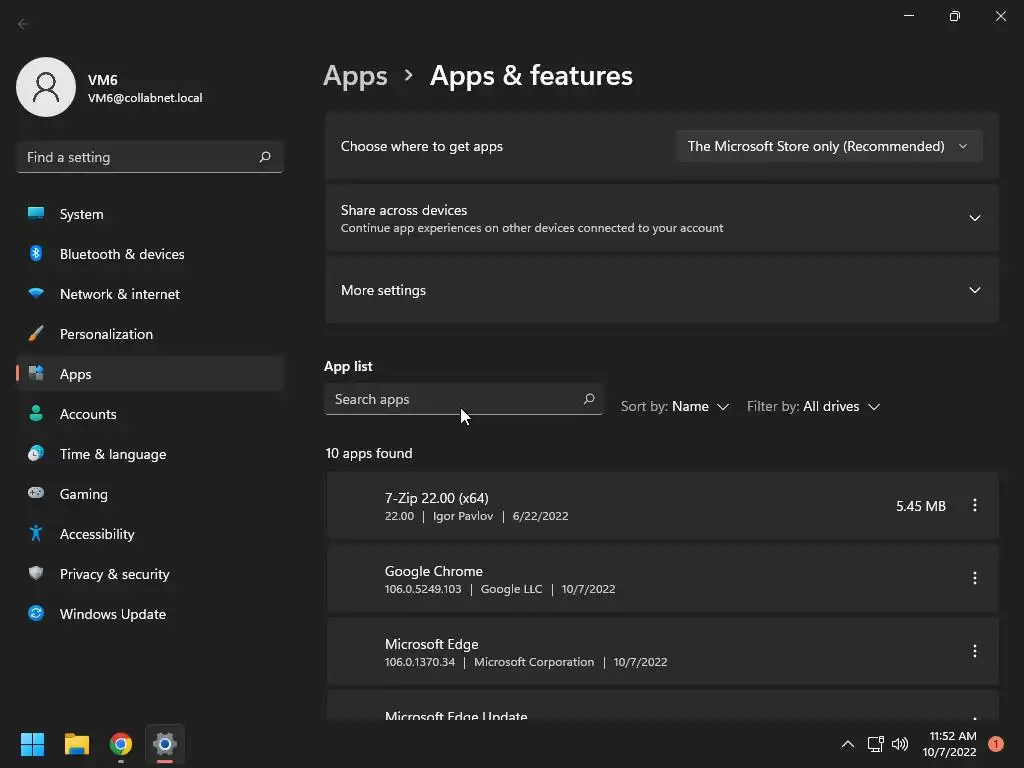This screenshot has height=768, width=1024.
Task: Open the Filter by All drives dropdown
Action: coord(813,407)
